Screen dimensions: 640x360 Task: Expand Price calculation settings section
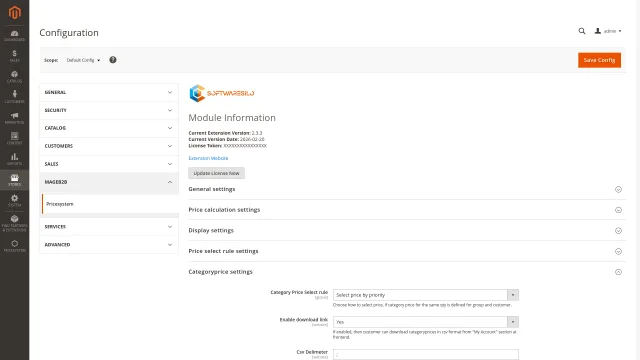click(407, 210)
